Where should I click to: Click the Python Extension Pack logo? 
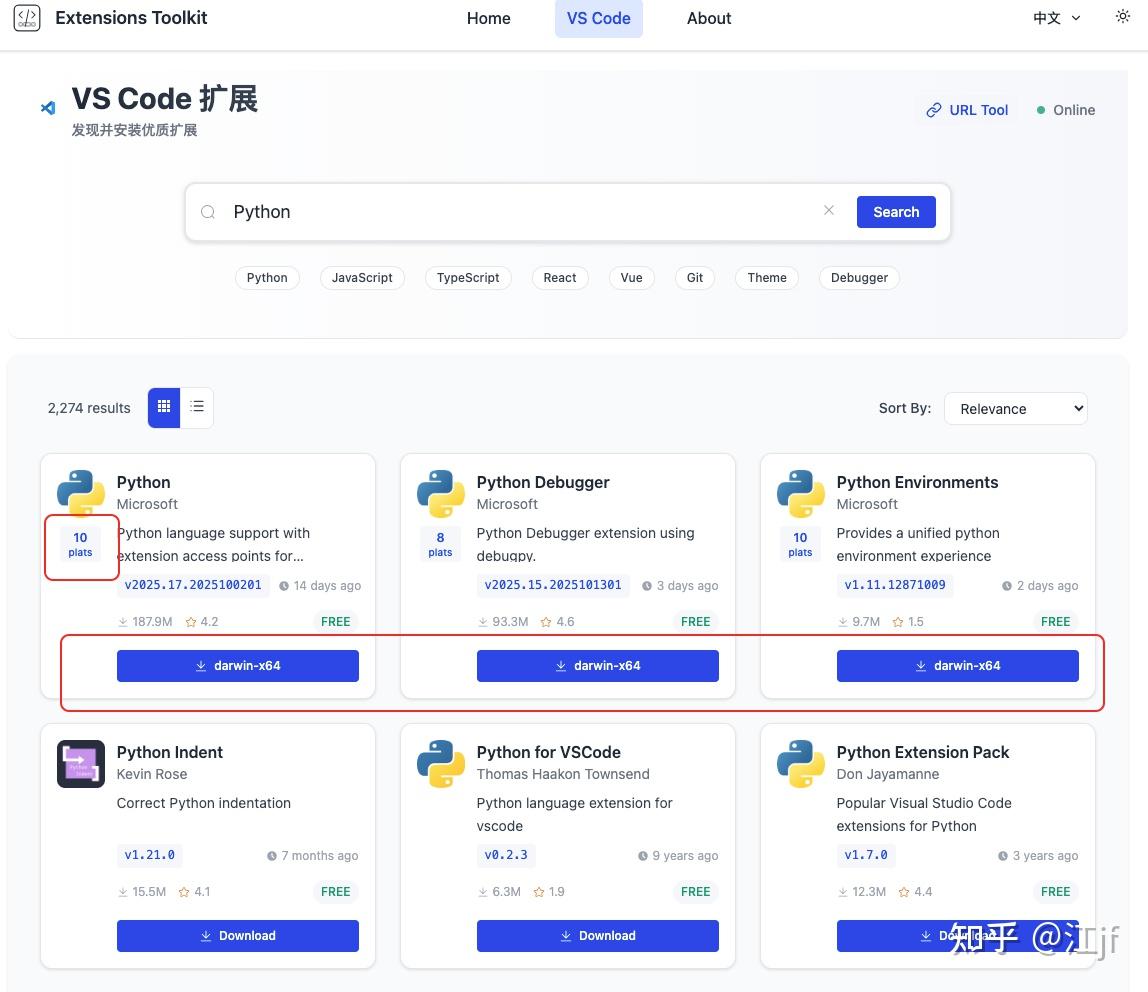tap(801, 764)
